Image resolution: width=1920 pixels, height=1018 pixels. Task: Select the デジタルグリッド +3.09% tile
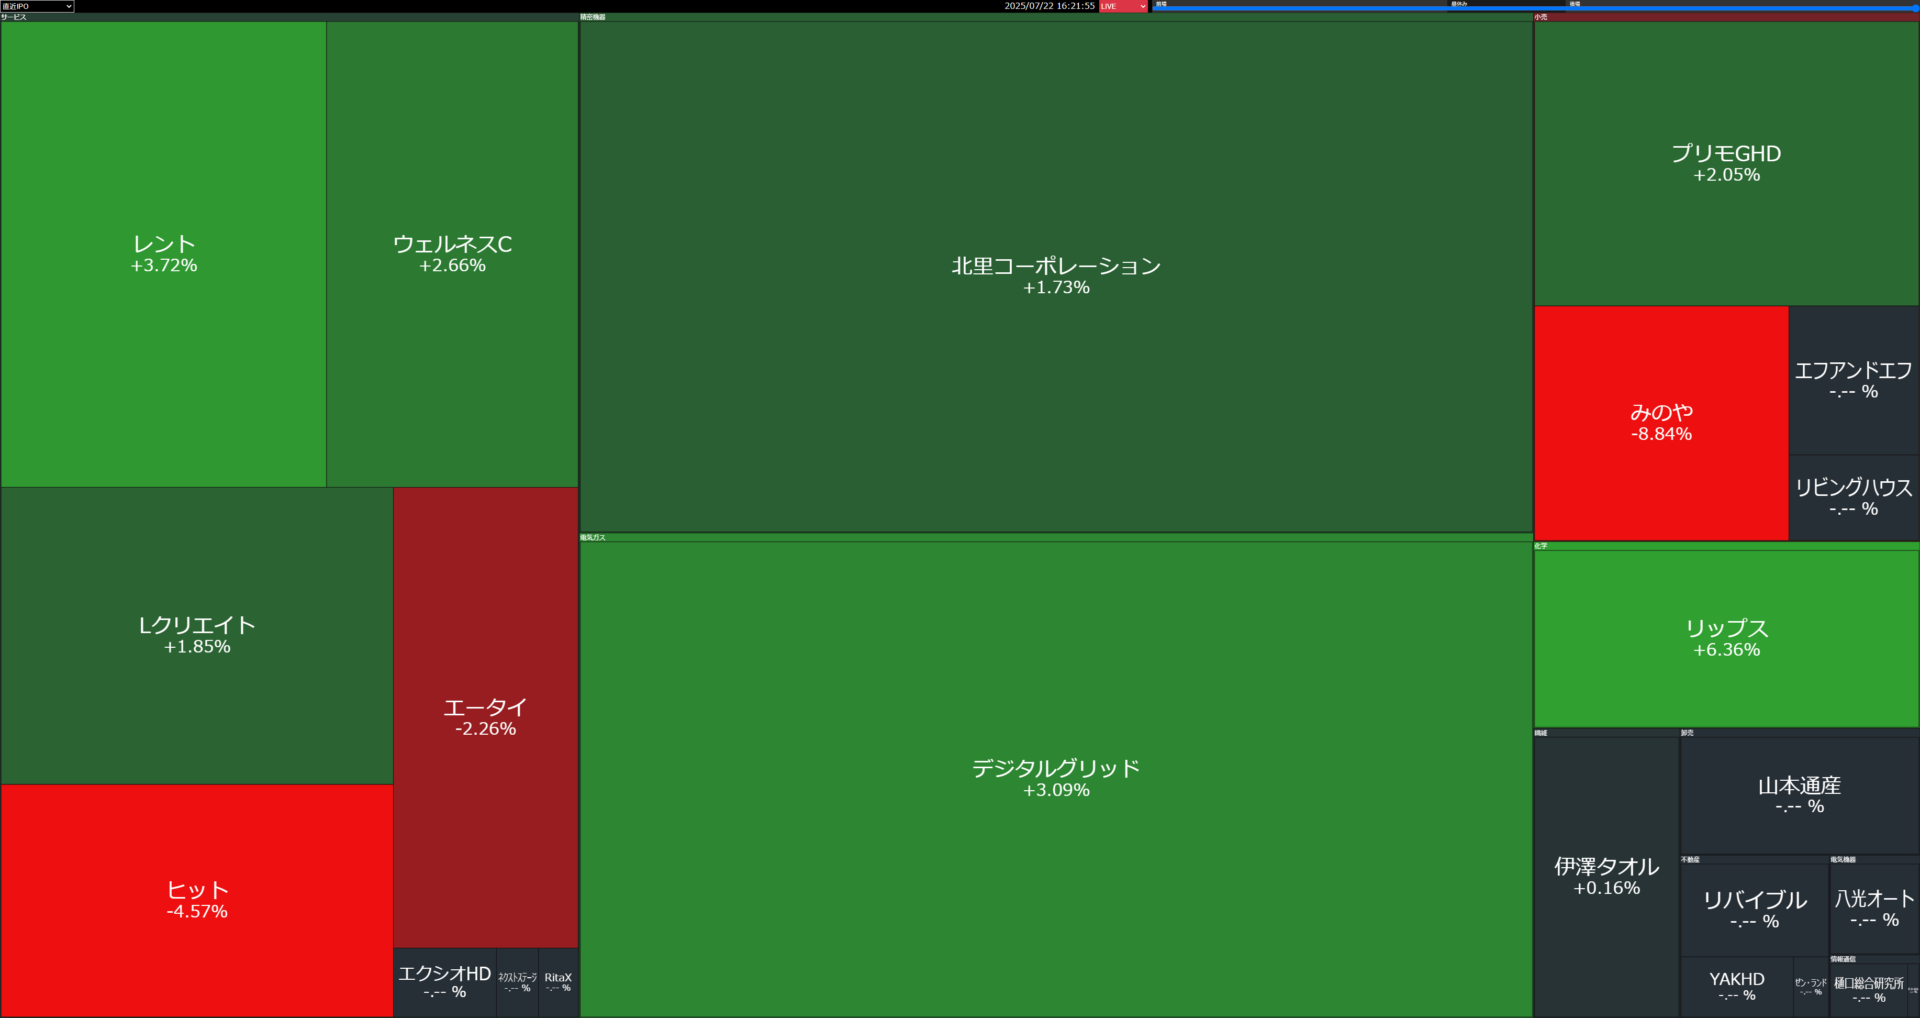coord(1056,778)
